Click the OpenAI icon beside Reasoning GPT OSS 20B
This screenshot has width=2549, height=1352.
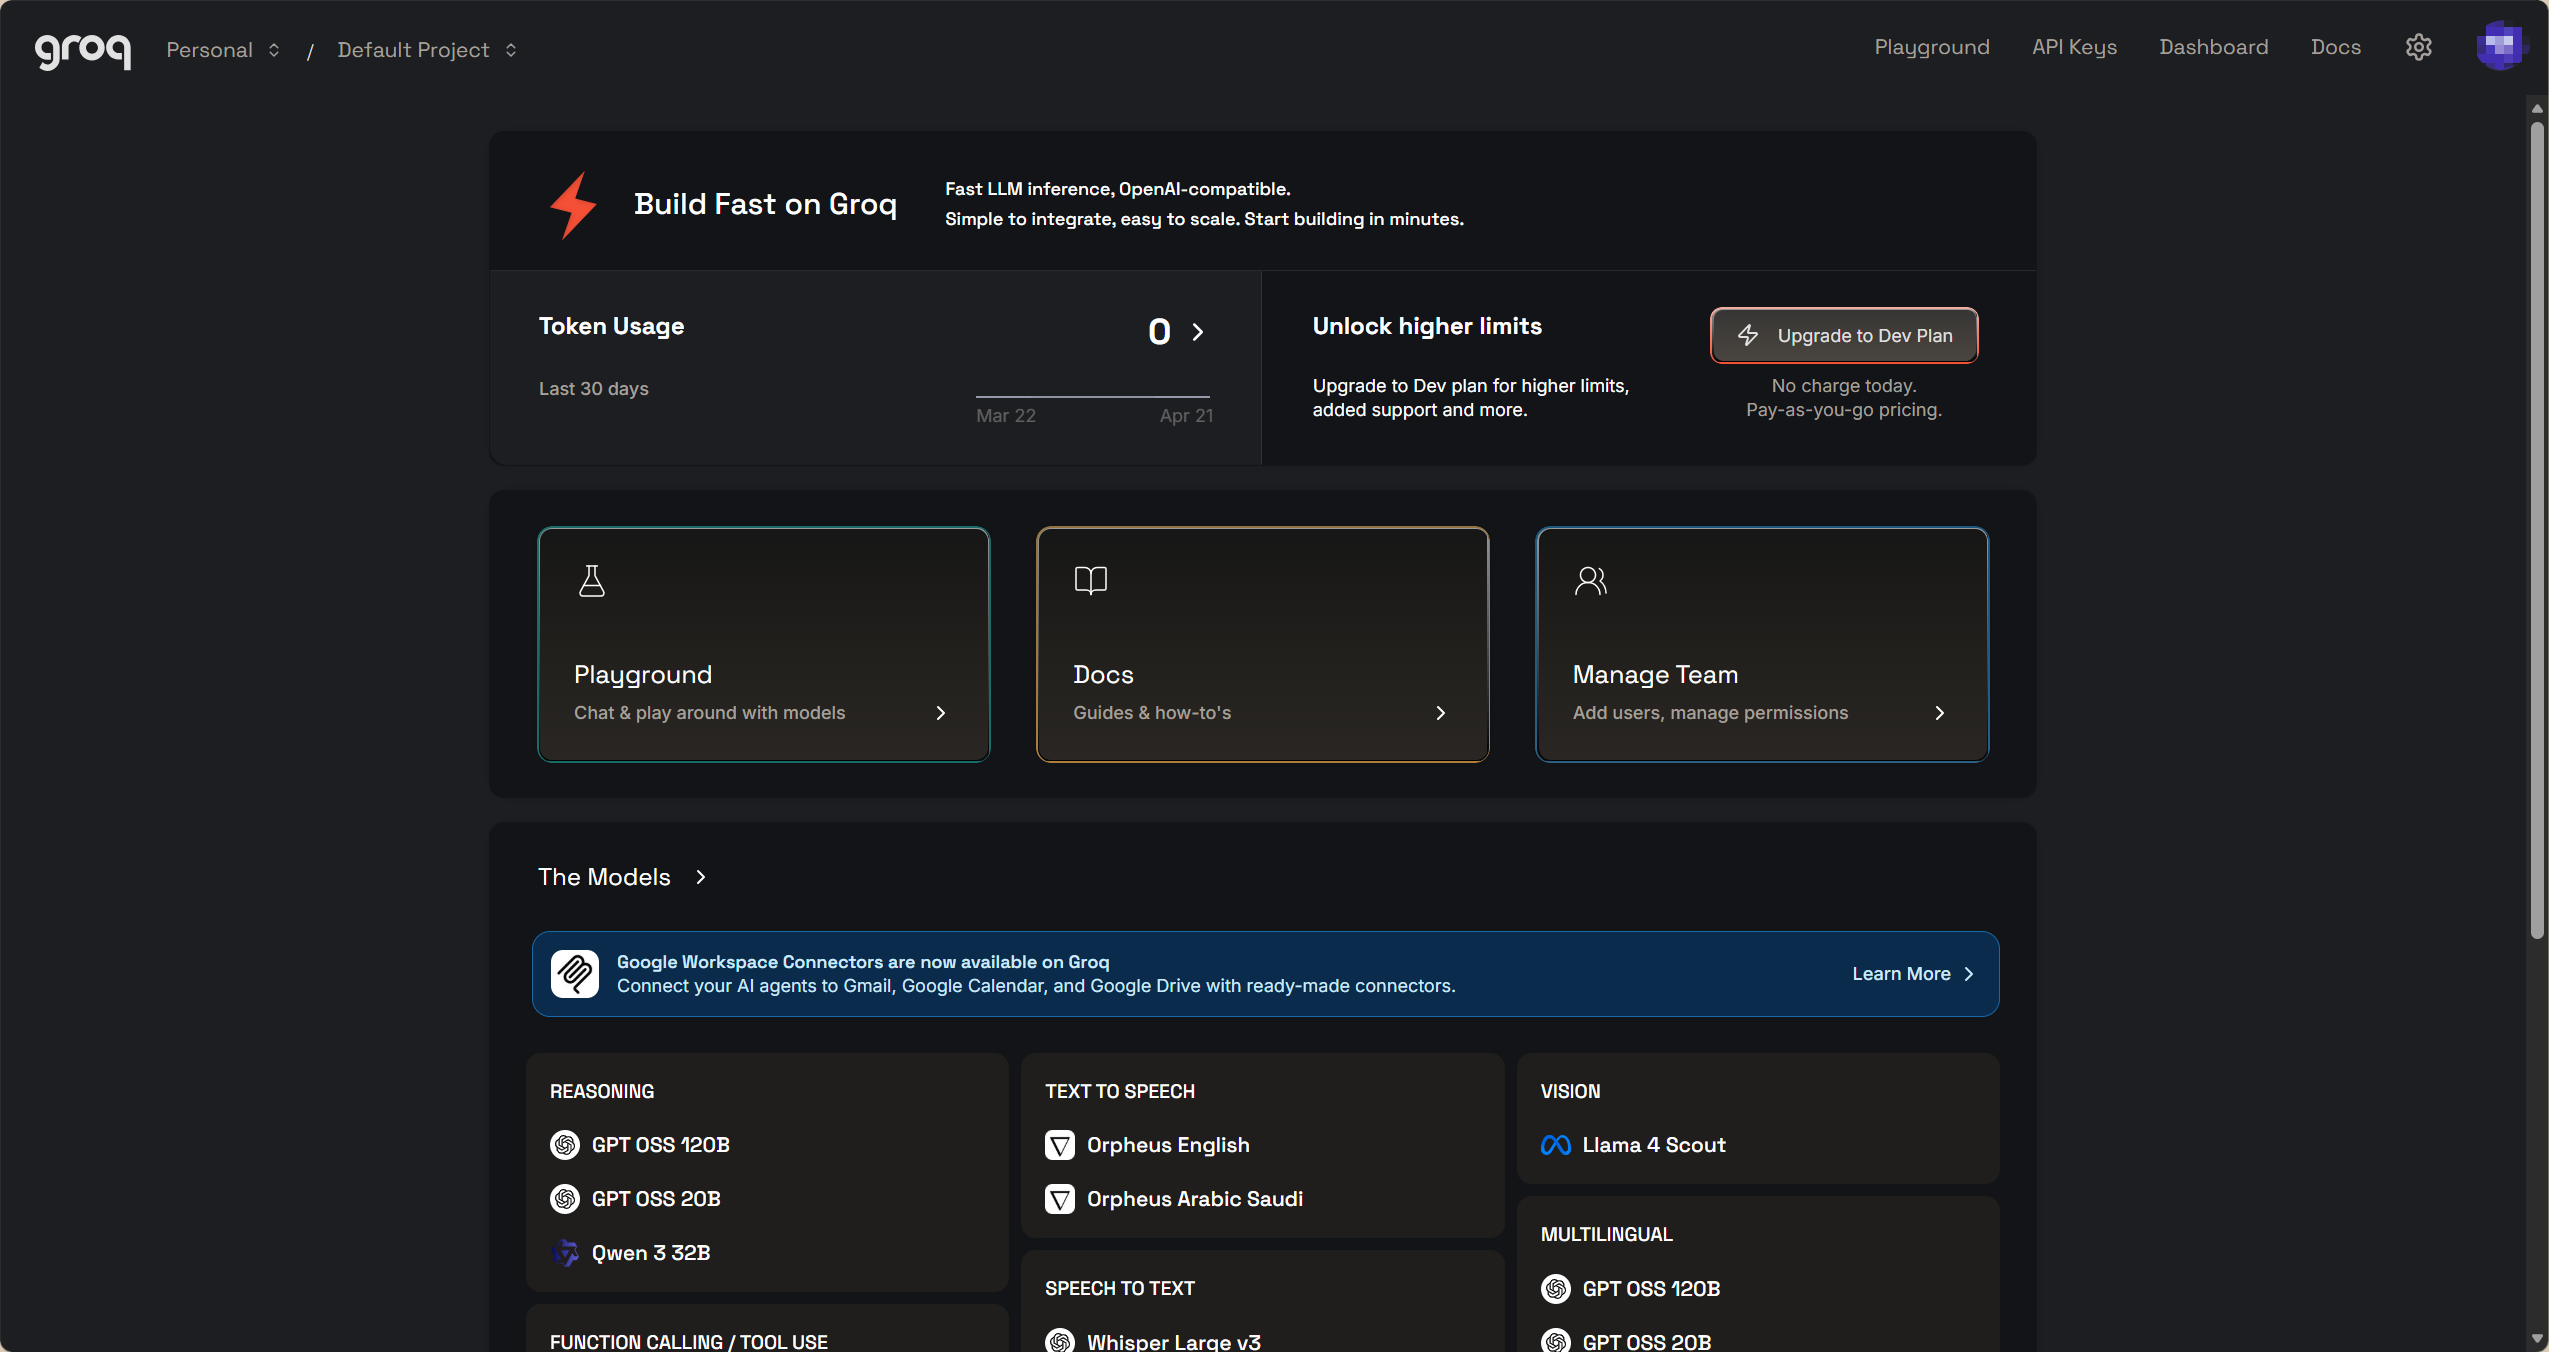click(565, 1199)
